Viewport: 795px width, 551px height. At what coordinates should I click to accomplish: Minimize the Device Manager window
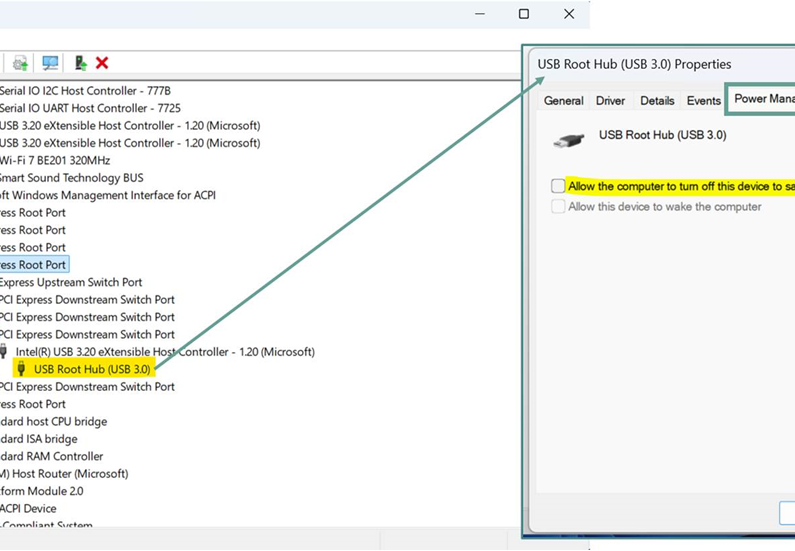tap(480, 14)
